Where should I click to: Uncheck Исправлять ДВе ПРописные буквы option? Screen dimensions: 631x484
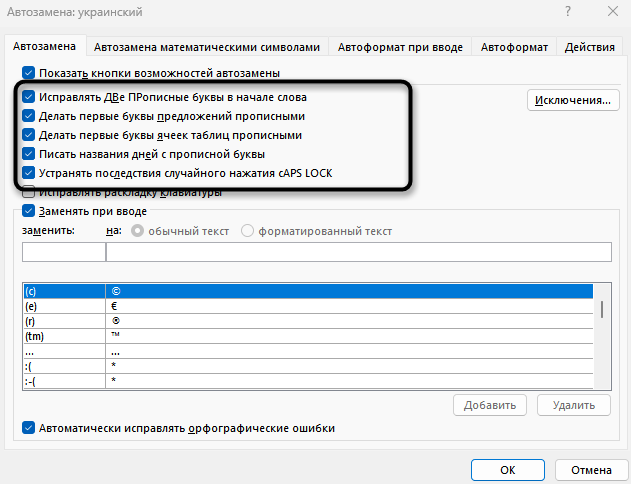[29, 97]
